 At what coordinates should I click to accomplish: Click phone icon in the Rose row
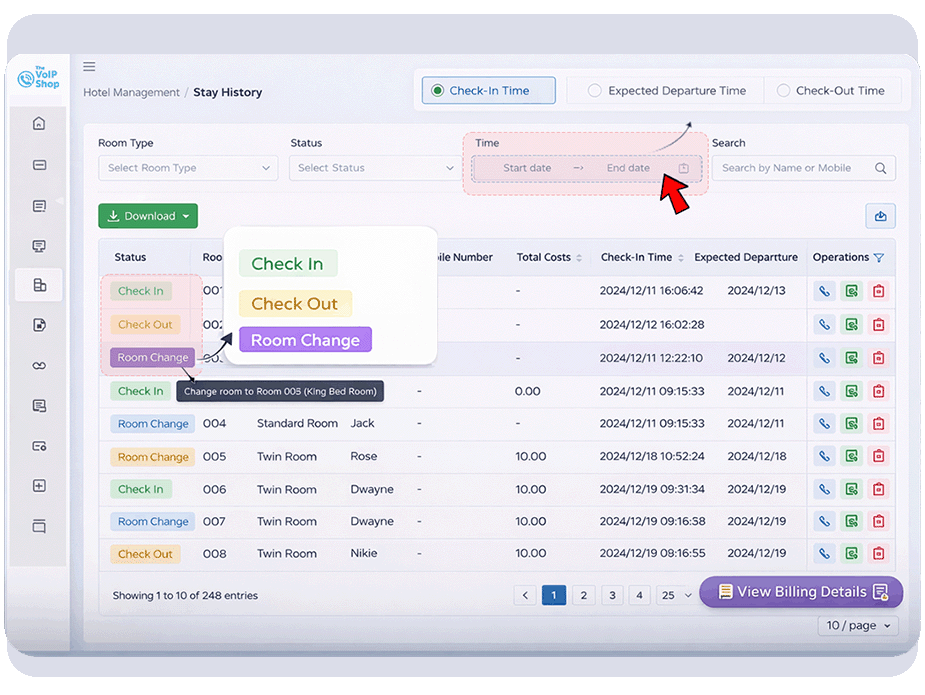(x=824, y=456)
